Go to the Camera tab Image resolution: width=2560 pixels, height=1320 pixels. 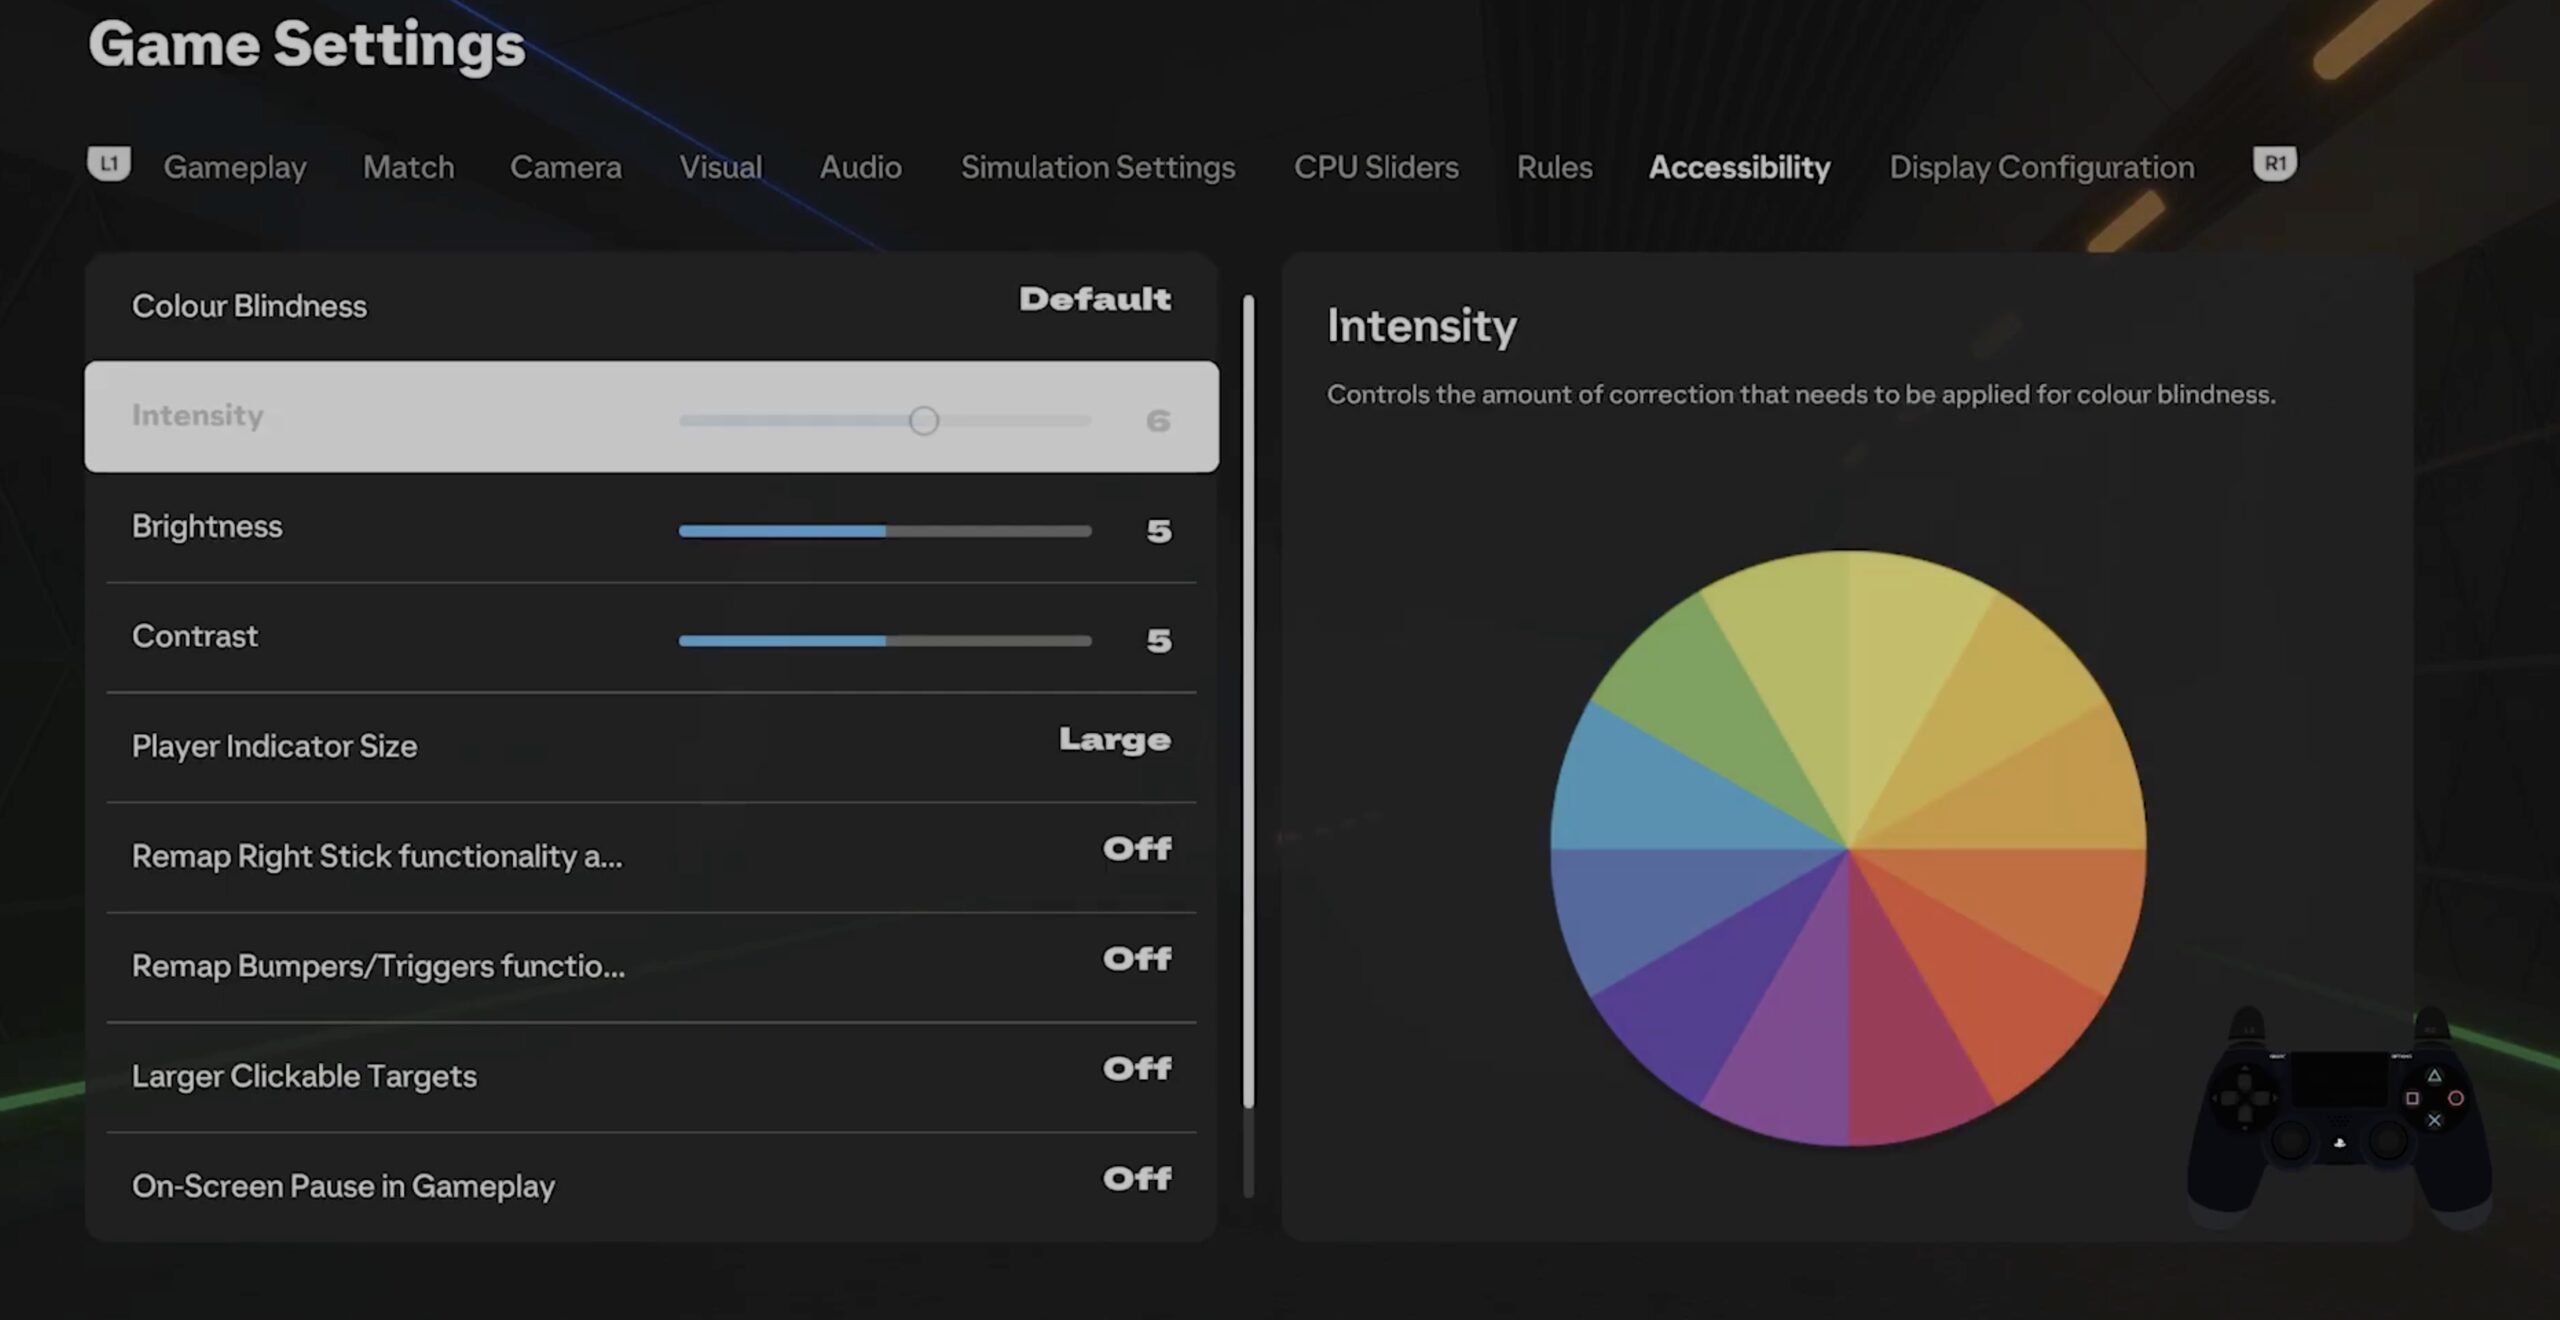(566, 167)
